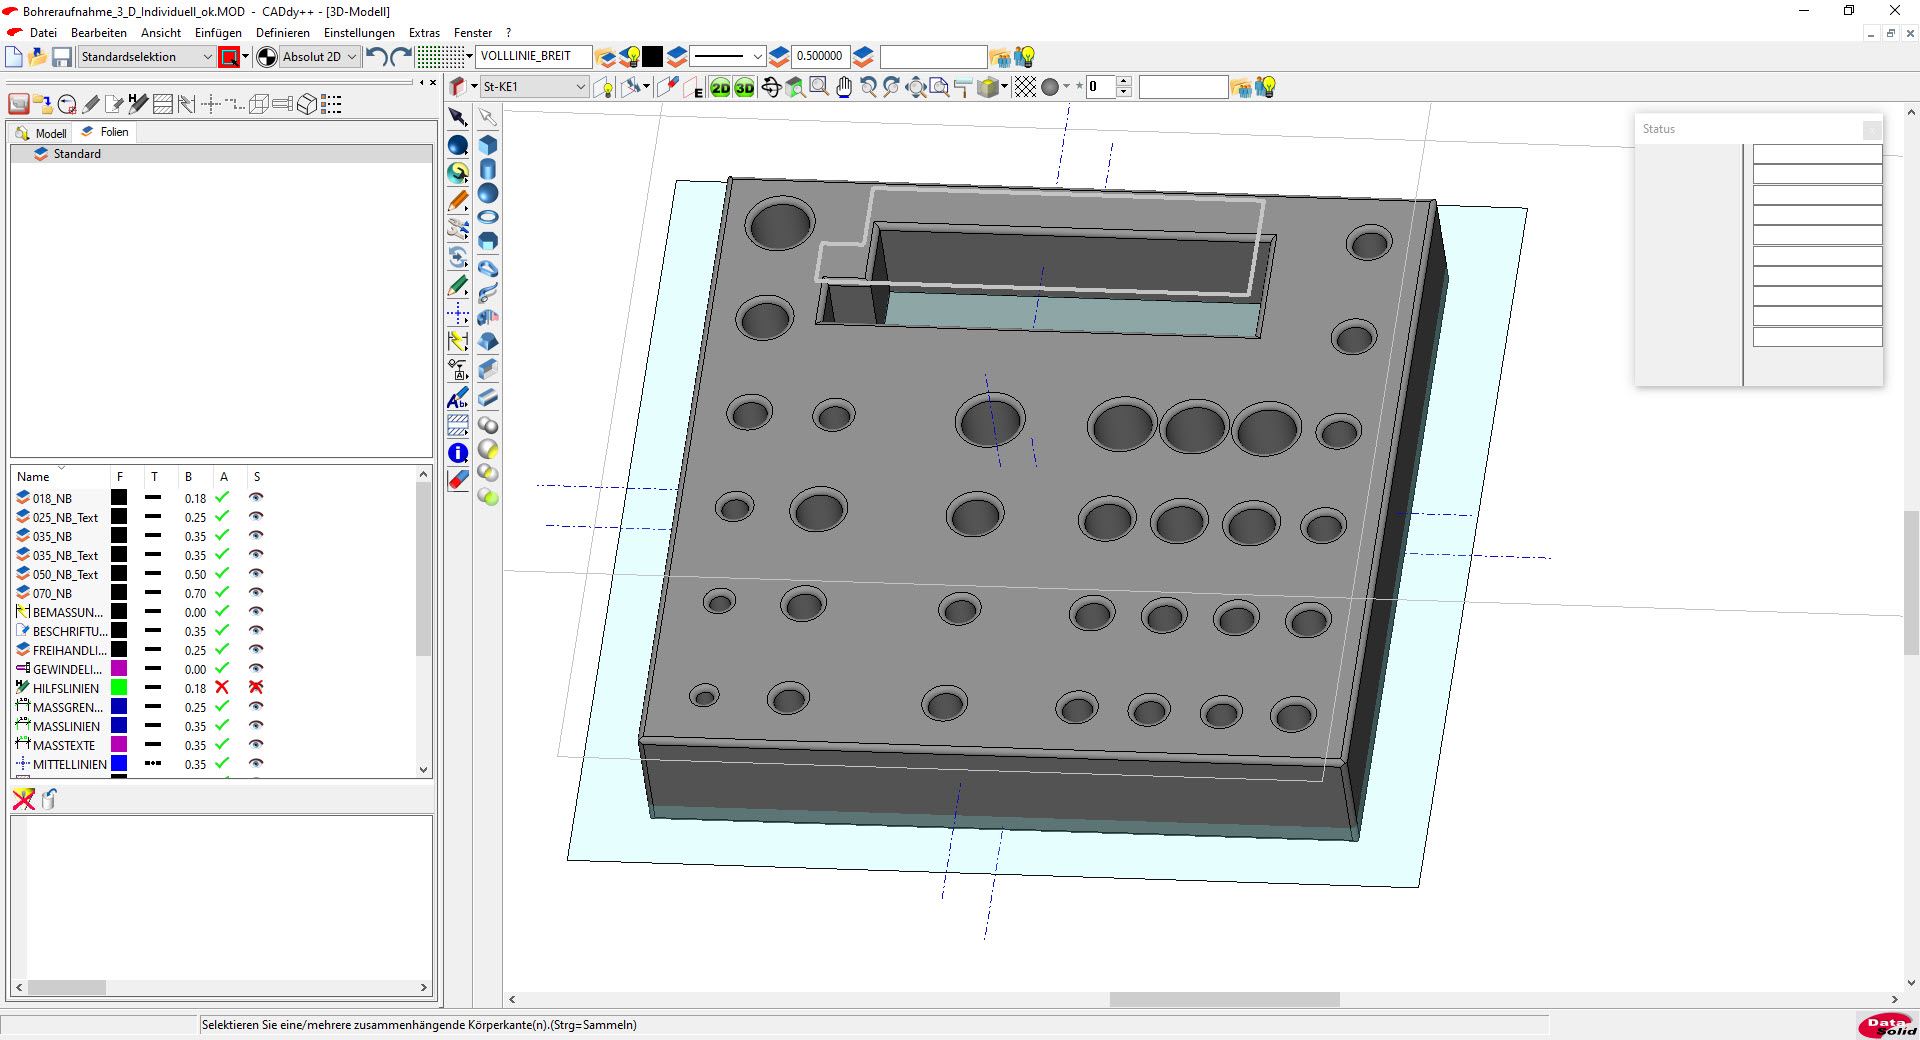Click the horizontal scrollbar thumb of 3D view
This screenshot has width=1920, height=1040.
click(1224, 999)
